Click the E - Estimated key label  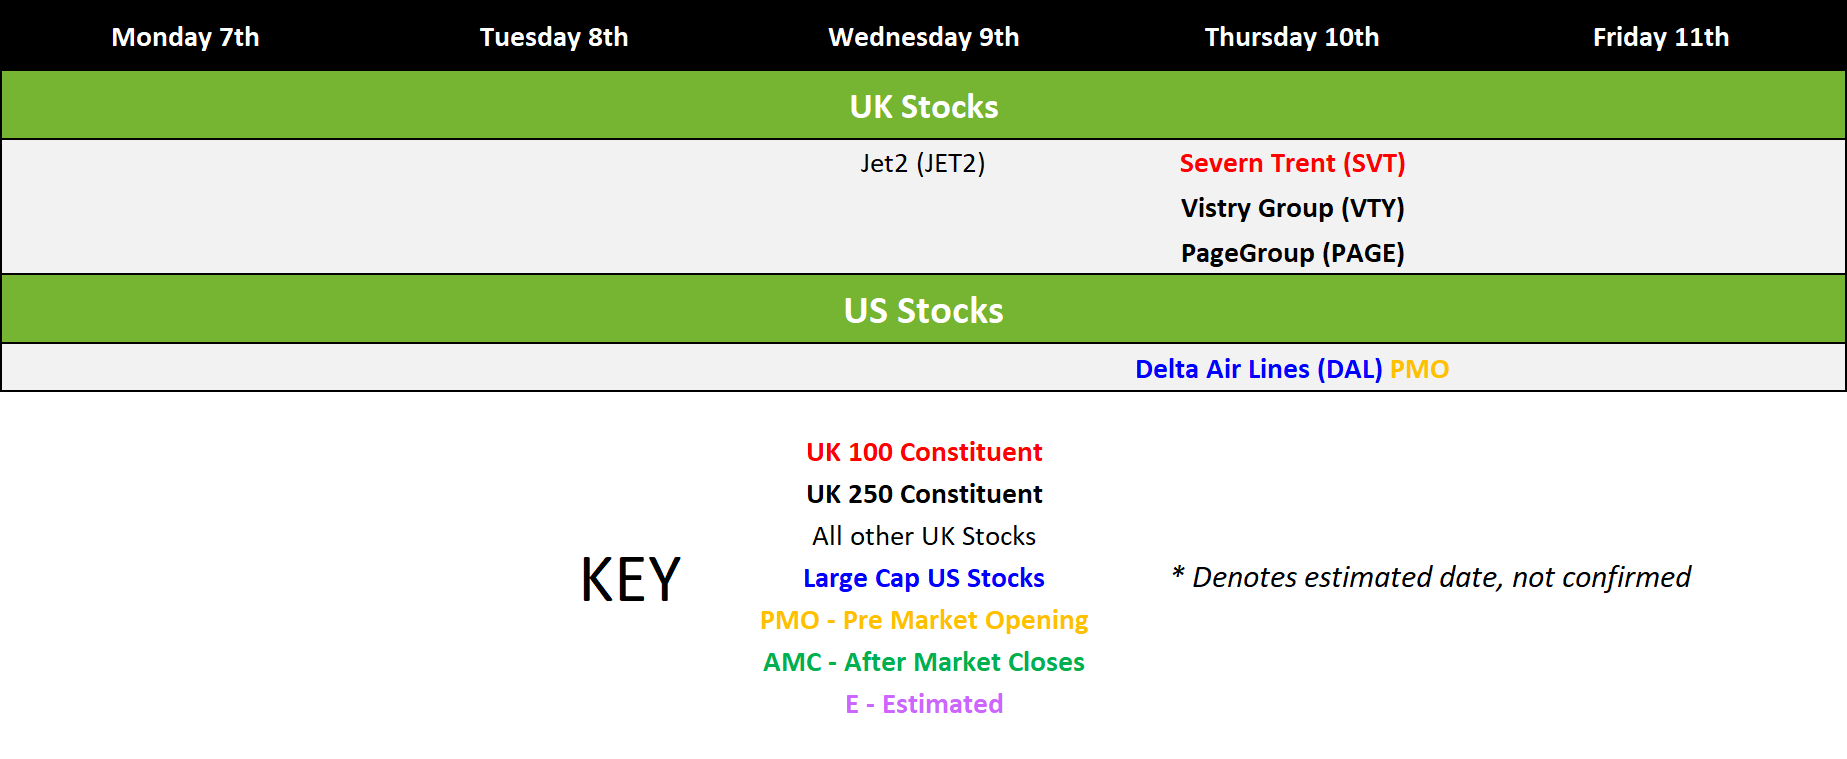[924, 704]
